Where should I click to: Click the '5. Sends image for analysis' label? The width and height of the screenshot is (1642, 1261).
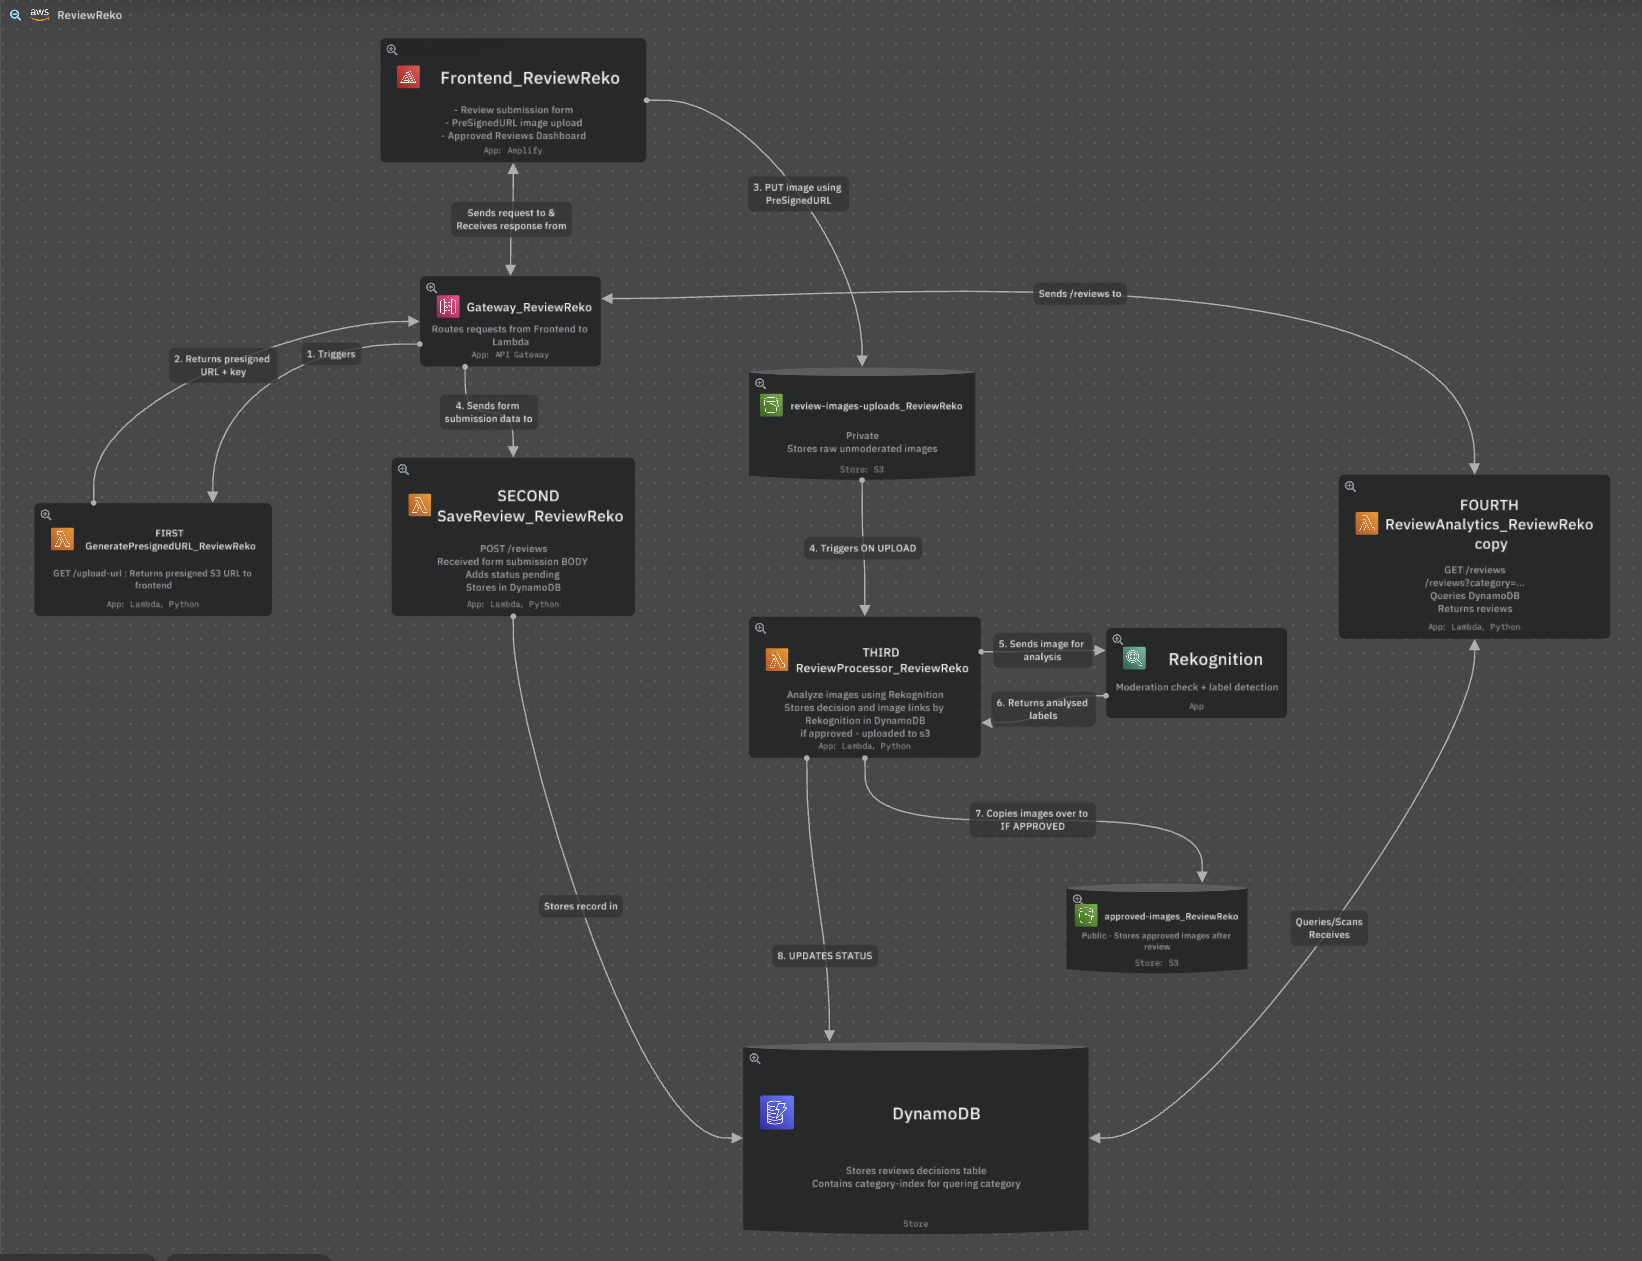coord(1041,650)
